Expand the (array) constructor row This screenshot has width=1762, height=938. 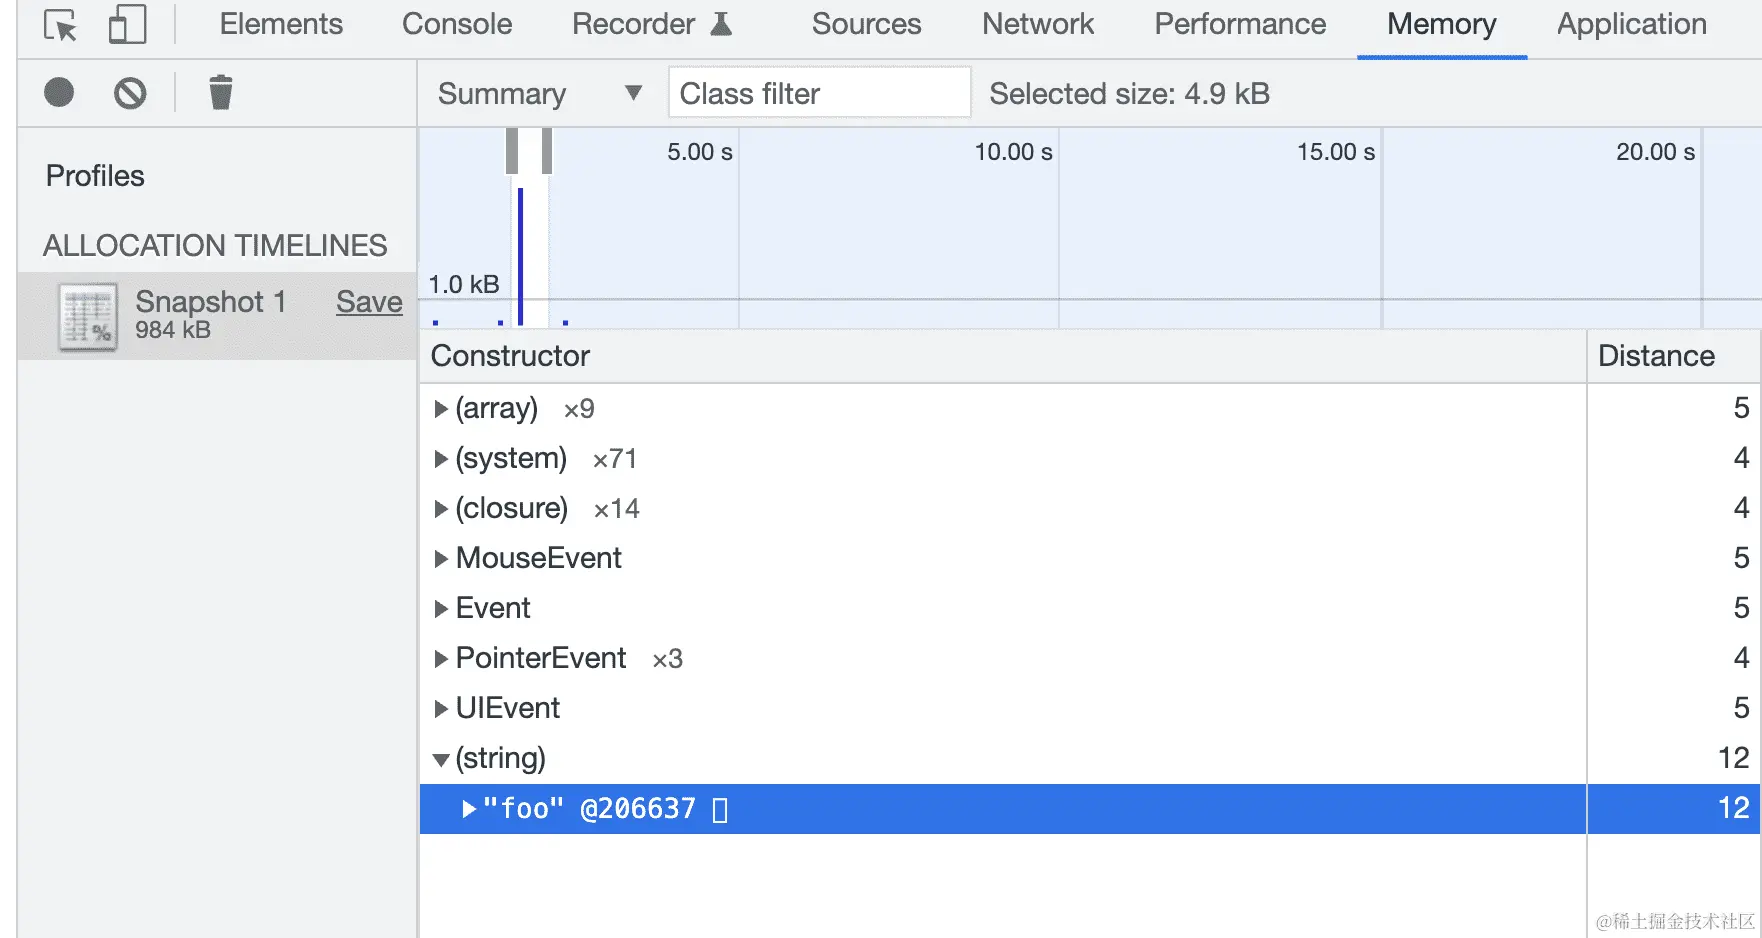[440, 409]
